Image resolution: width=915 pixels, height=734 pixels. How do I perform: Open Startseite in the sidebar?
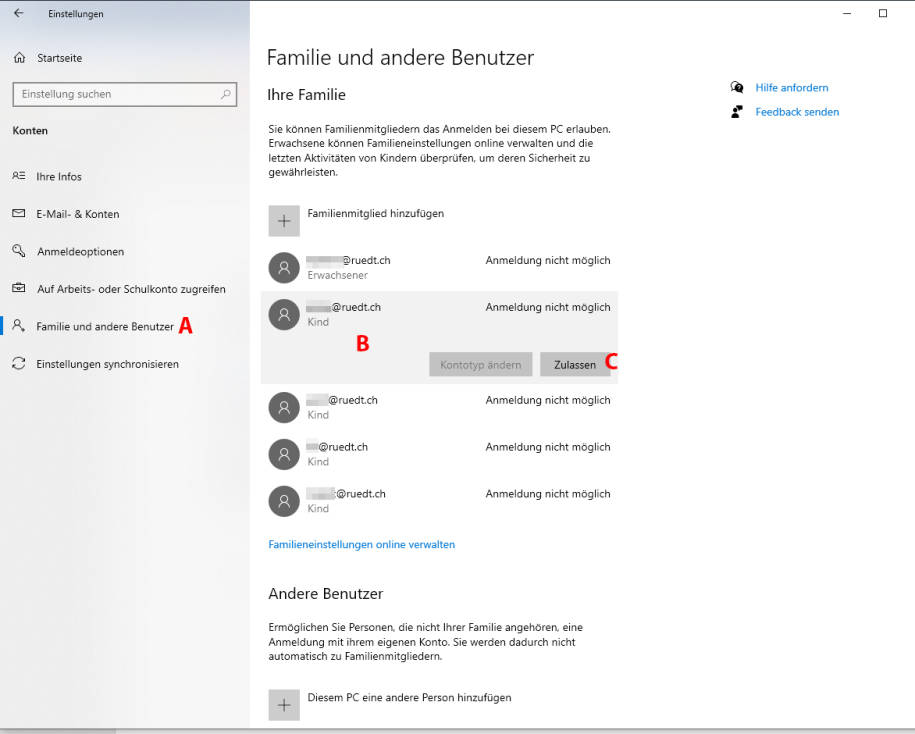point(60,58)
